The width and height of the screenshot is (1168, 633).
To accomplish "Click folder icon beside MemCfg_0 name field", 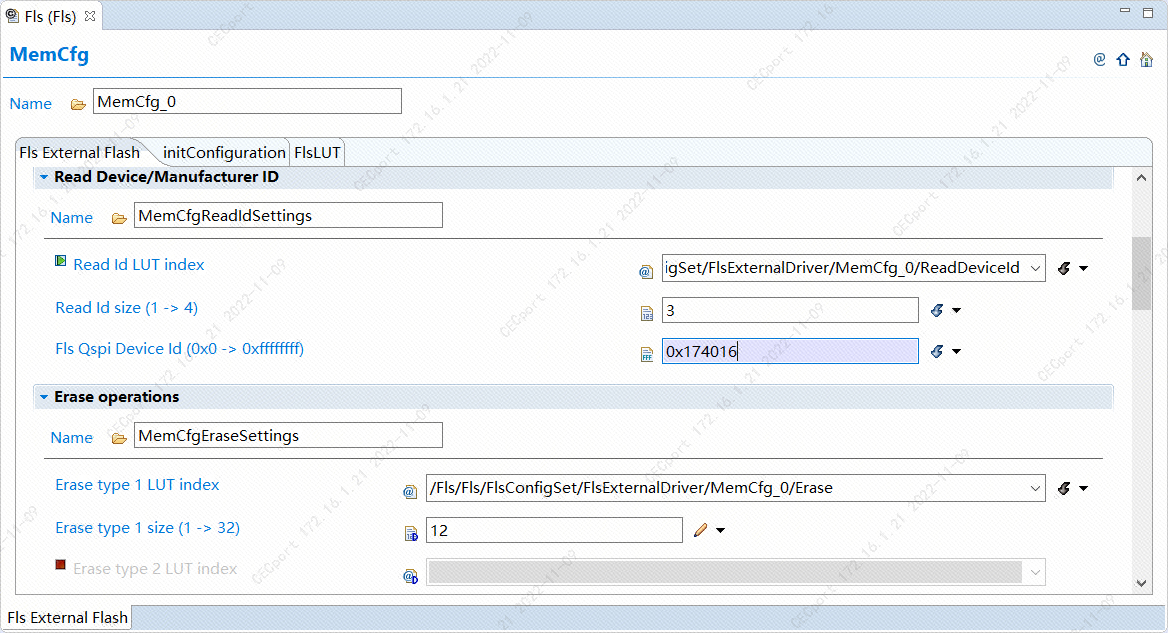I will click(78, 104).
